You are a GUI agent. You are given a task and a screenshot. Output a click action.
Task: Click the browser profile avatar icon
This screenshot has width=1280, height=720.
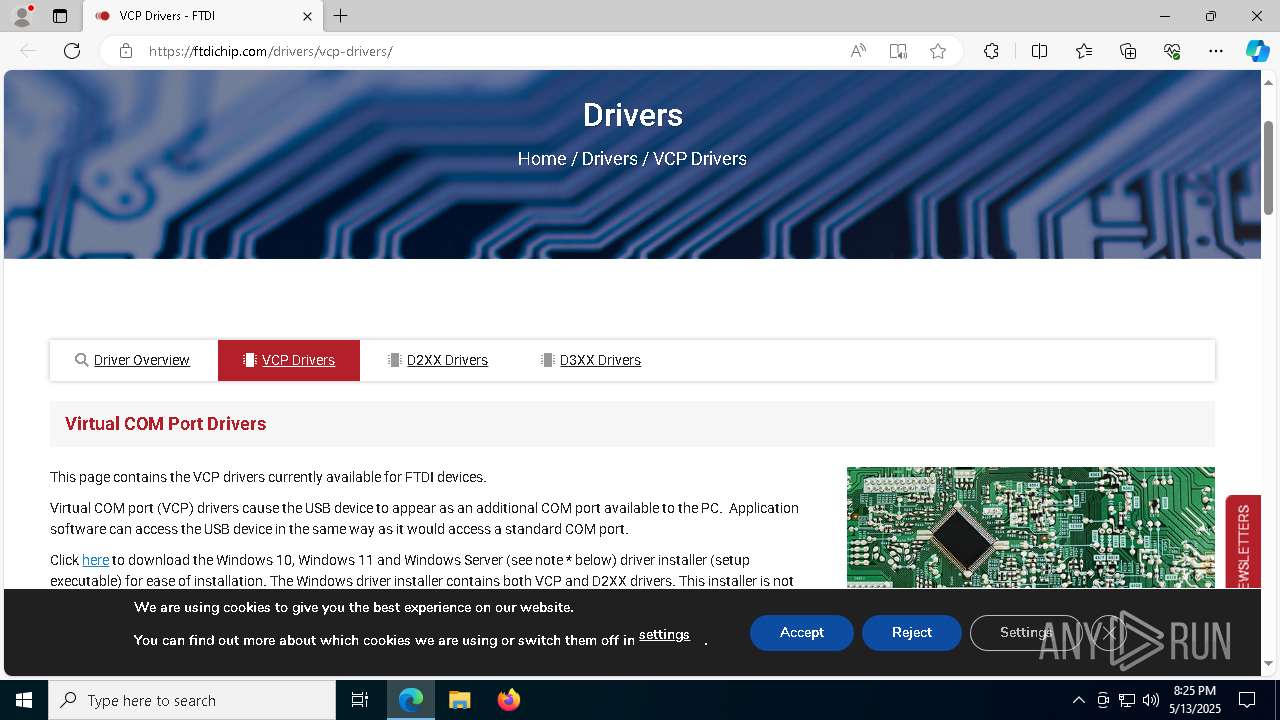coord(21,16)
